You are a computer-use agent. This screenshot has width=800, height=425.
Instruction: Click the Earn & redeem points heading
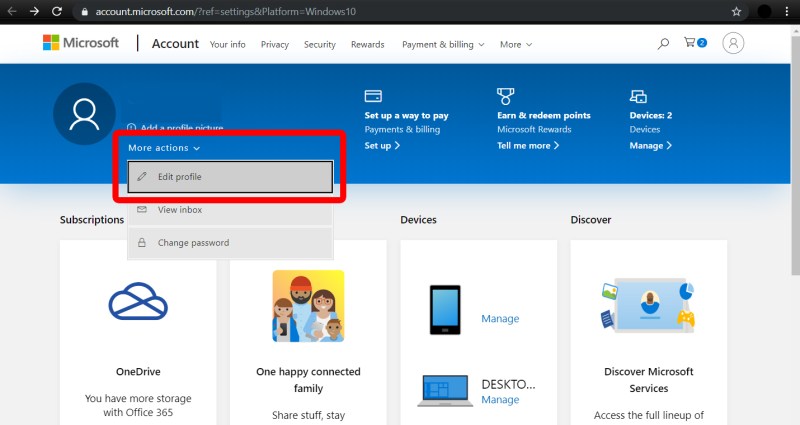coord(544,115)
